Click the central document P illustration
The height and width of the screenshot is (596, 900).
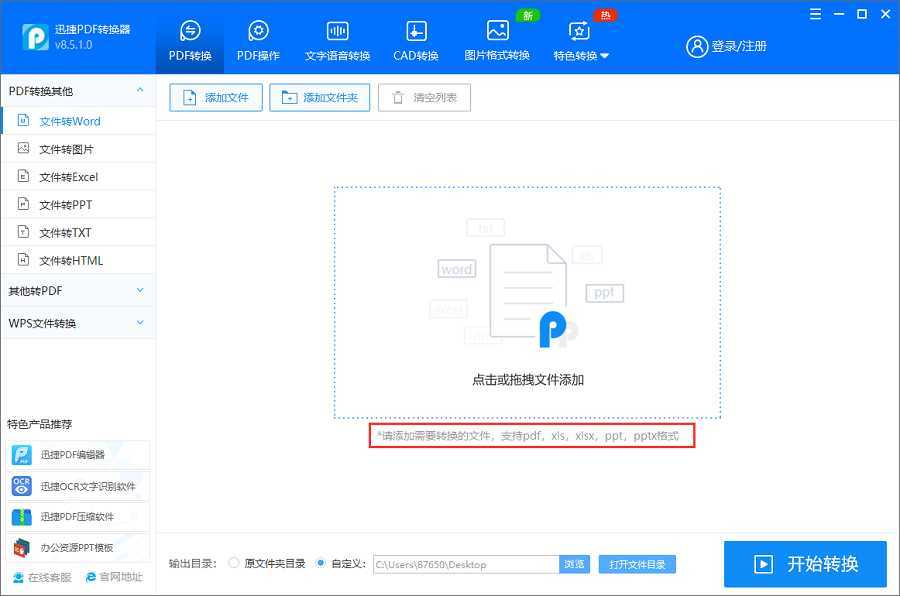[534, 296]
